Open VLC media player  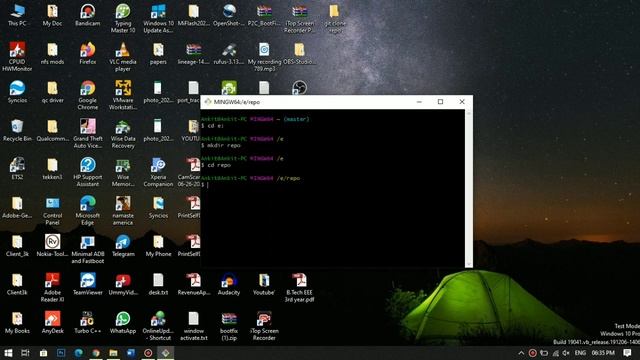(123, 57)
